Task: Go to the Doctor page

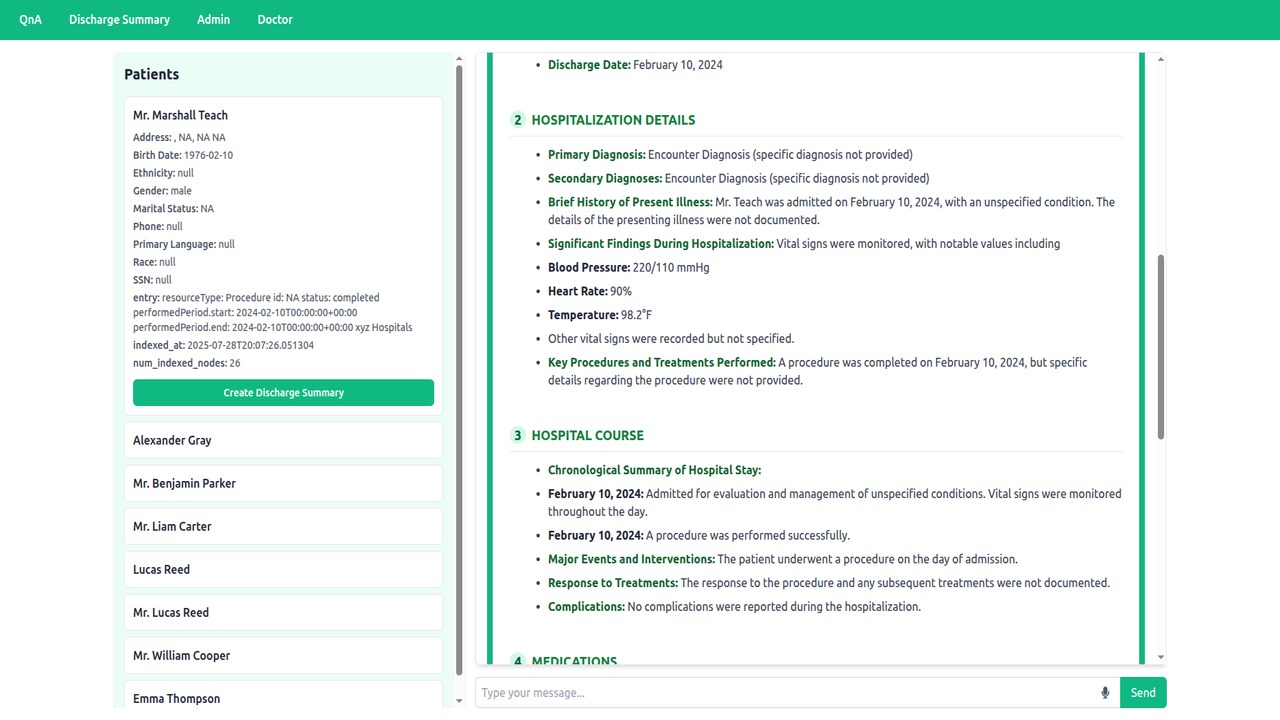Action: pyautogui.click(x=275, y=19)
